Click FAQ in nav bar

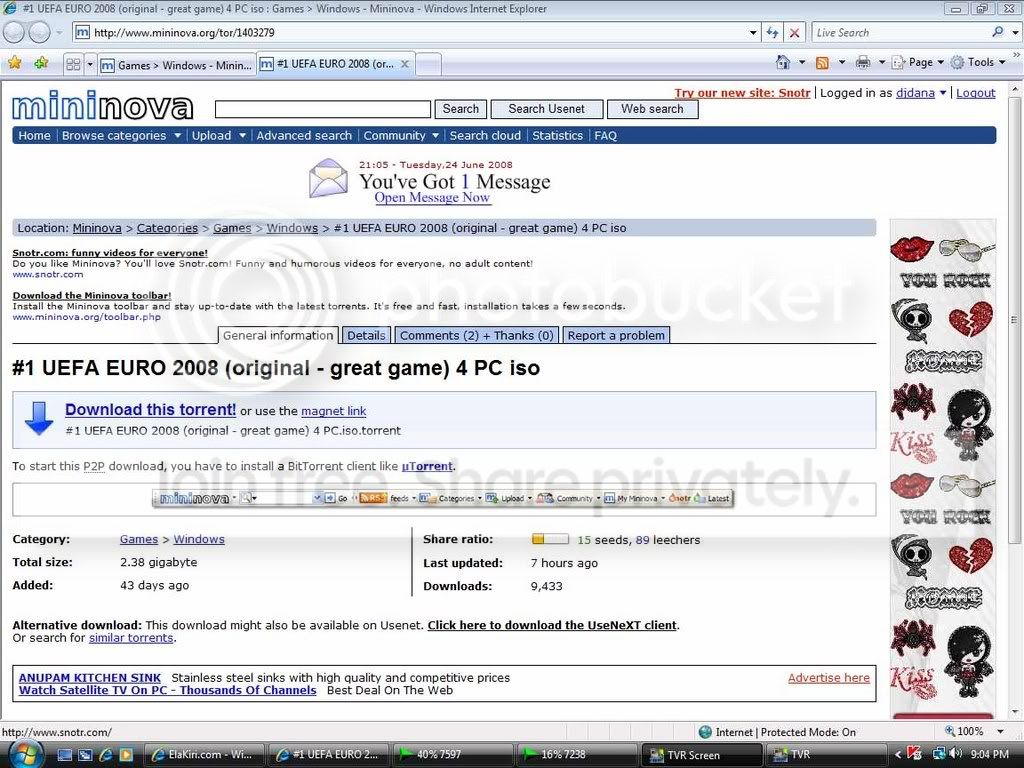click(605, 136)
